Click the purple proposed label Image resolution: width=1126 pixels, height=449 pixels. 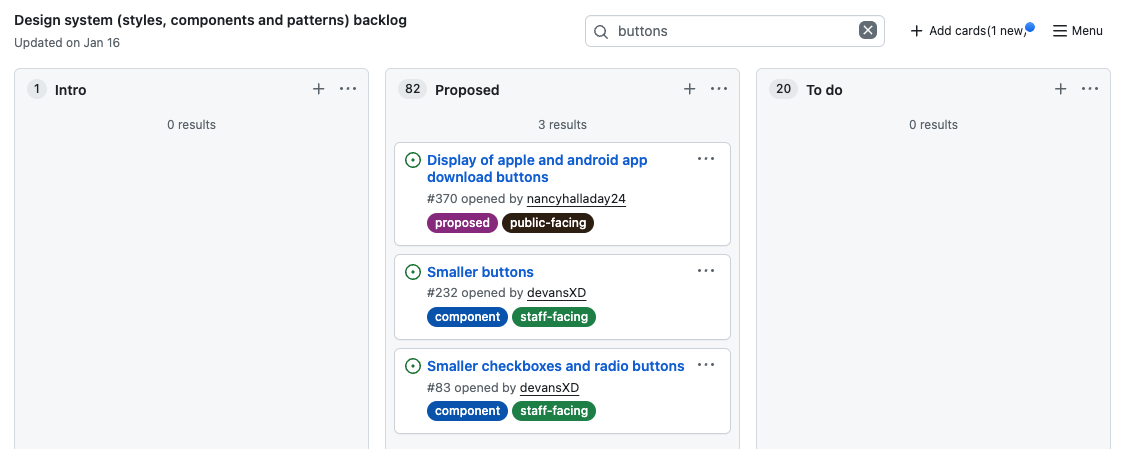pos(462,223)
